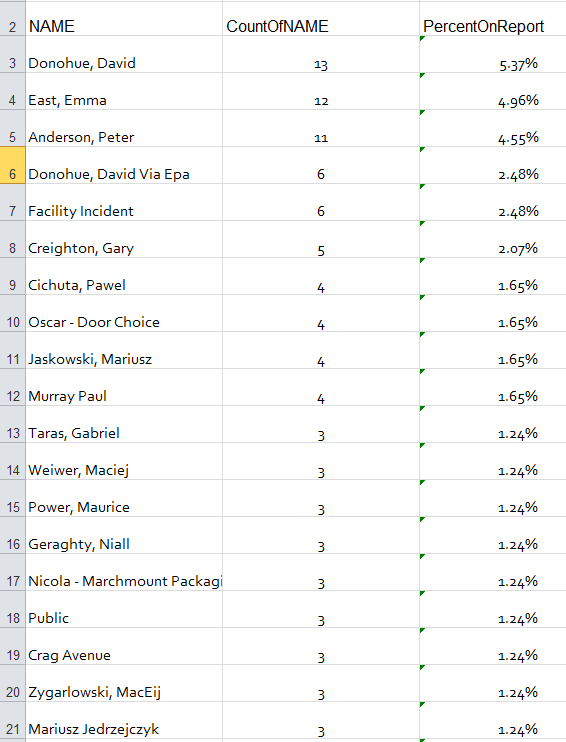Select count cell showing 13
Image resolution: width=566 pixels, height=742 pixels.
pyautogui.click(x=321, y=54)
